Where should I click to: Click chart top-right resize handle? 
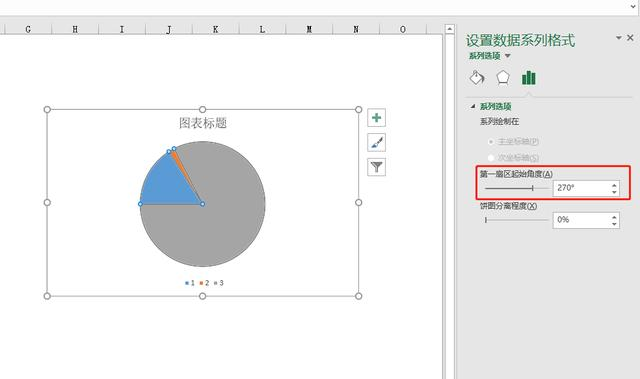pos(358,109)
